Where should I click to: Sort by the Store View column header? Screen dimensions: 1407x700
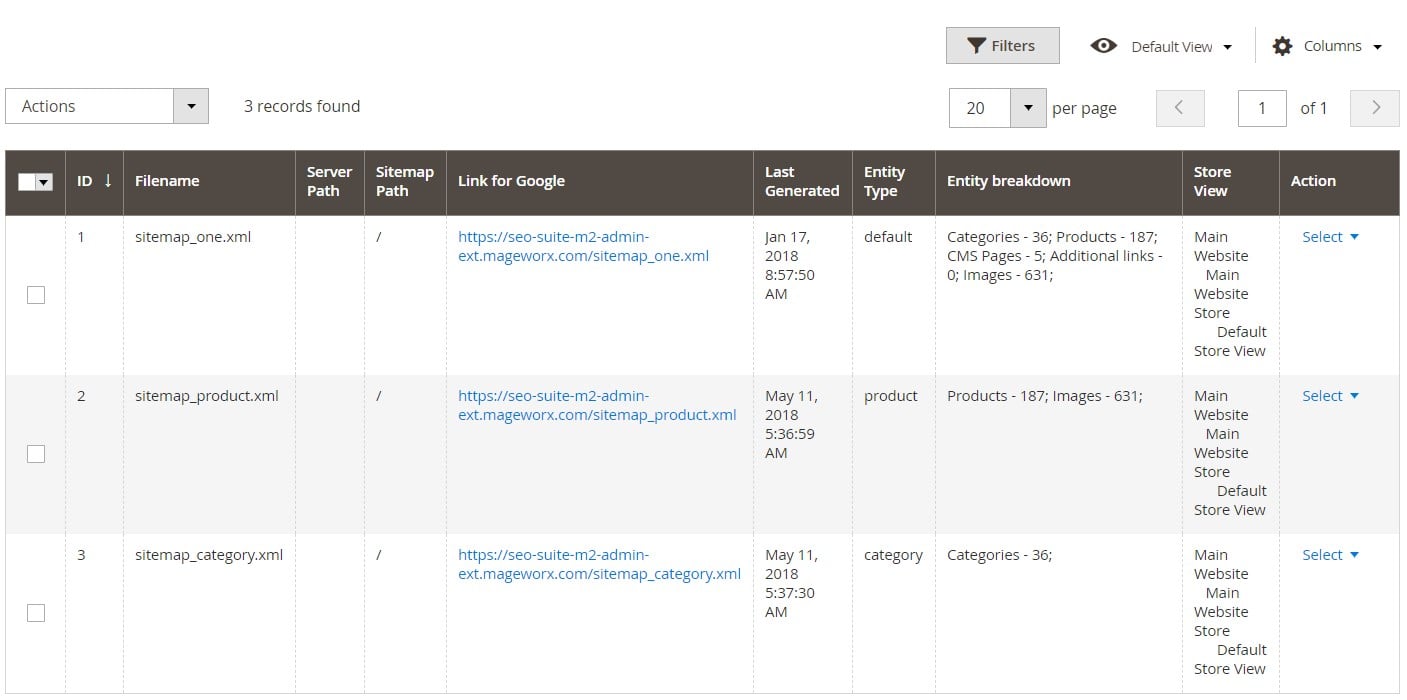(x=1230, y=181)
